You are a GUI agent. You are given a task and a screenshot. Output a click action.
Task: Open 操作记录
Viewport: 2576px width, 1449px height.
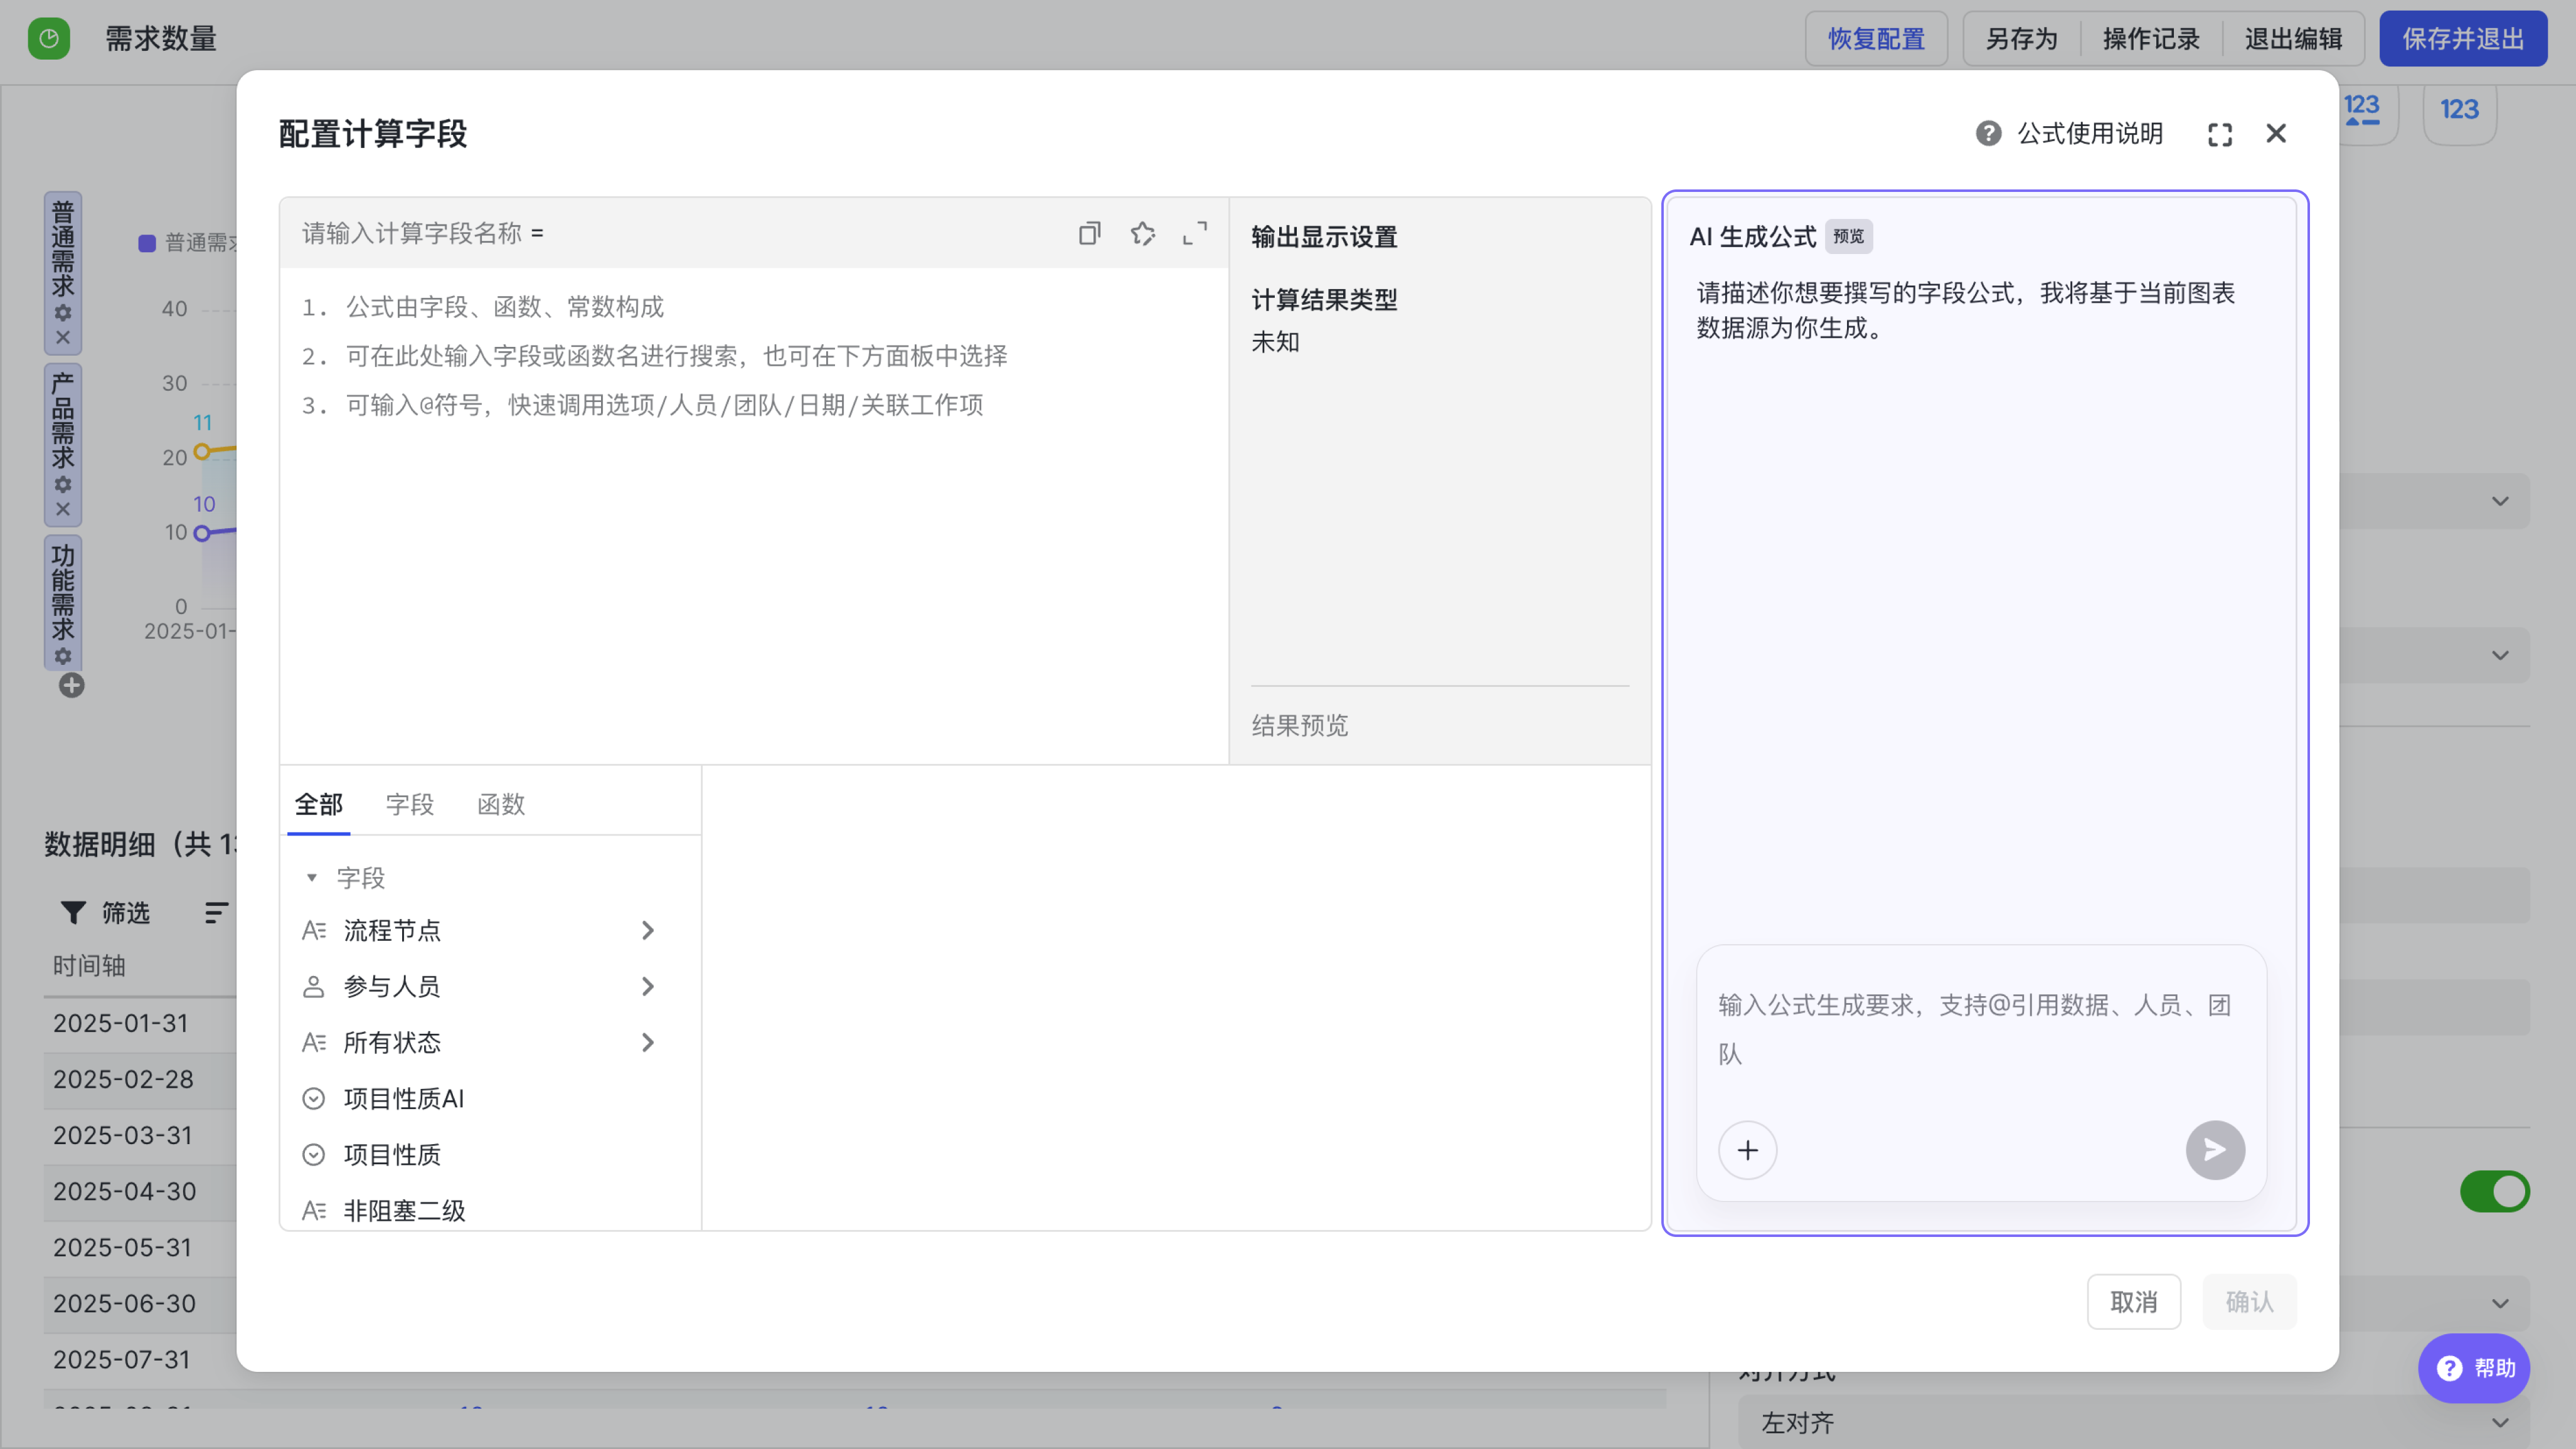pos(2151,39)
